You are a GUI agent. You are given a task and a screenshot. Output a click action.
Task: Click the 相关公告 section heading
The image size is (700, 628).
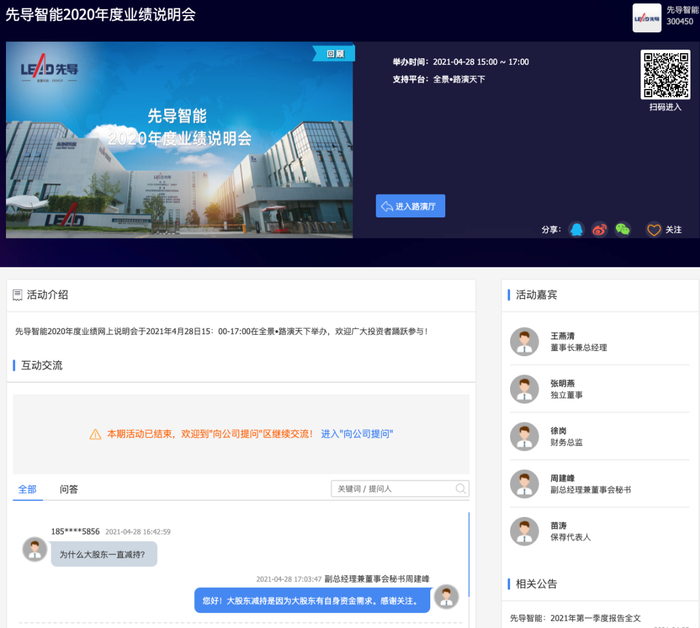click(536, 584)
